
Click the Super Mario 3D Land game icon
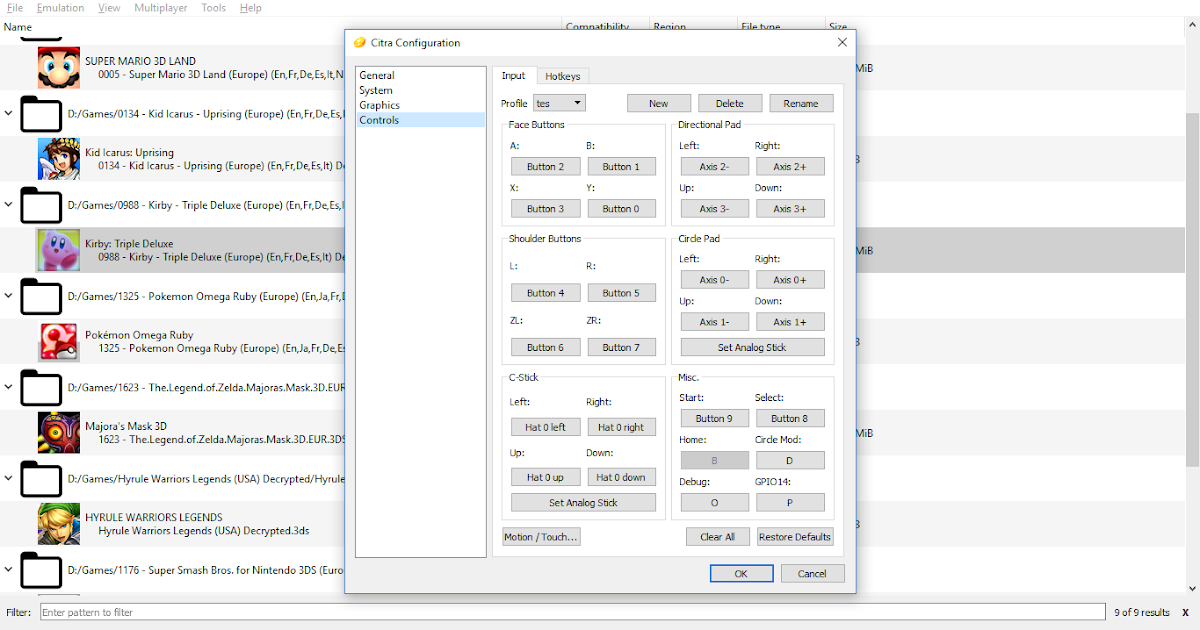(x=59, y=67)
